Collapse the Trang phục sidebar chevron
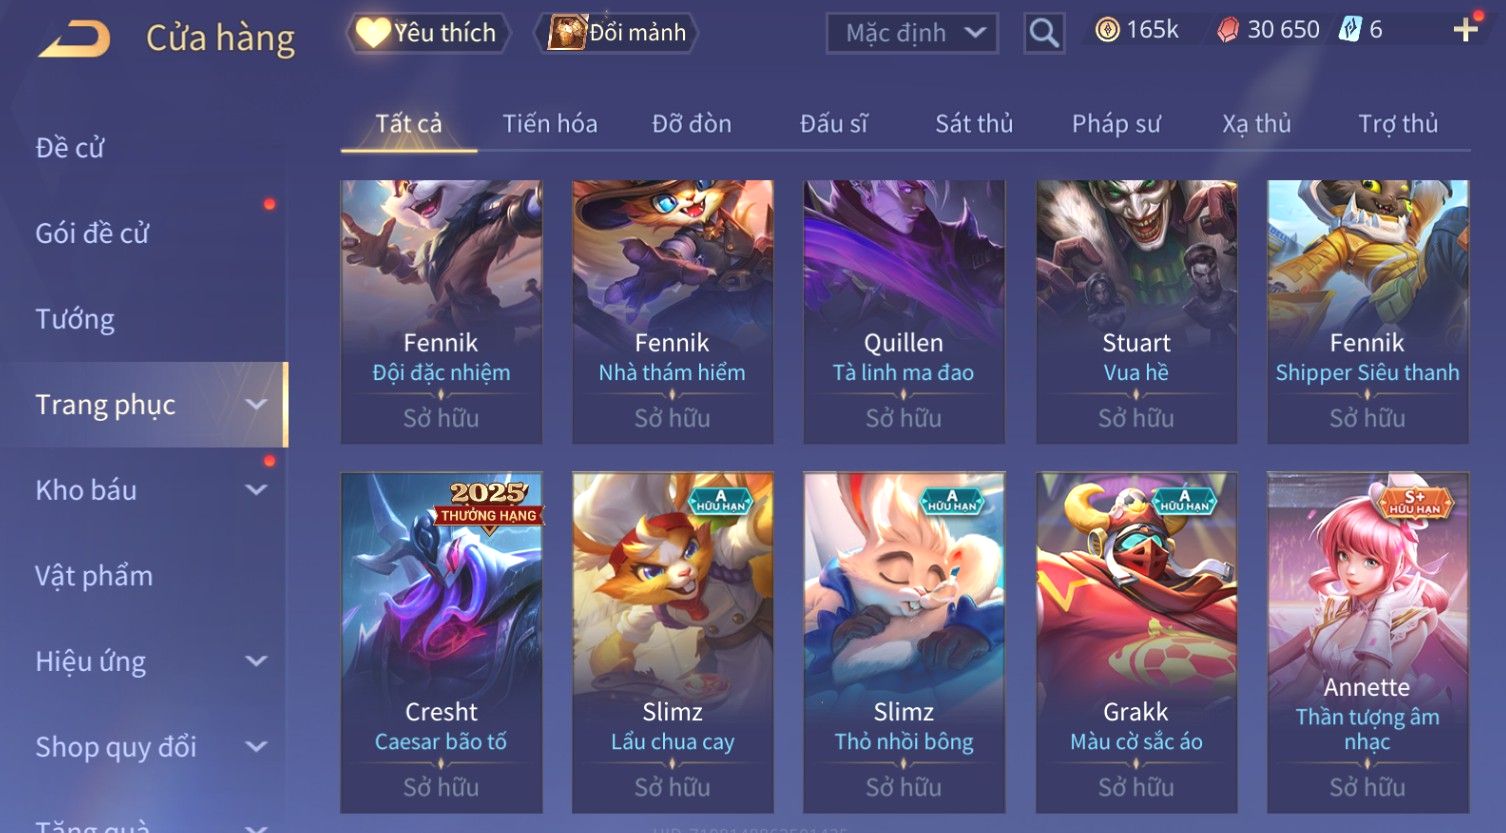This screenshot has height=833, width=1506. click(256, 404)
